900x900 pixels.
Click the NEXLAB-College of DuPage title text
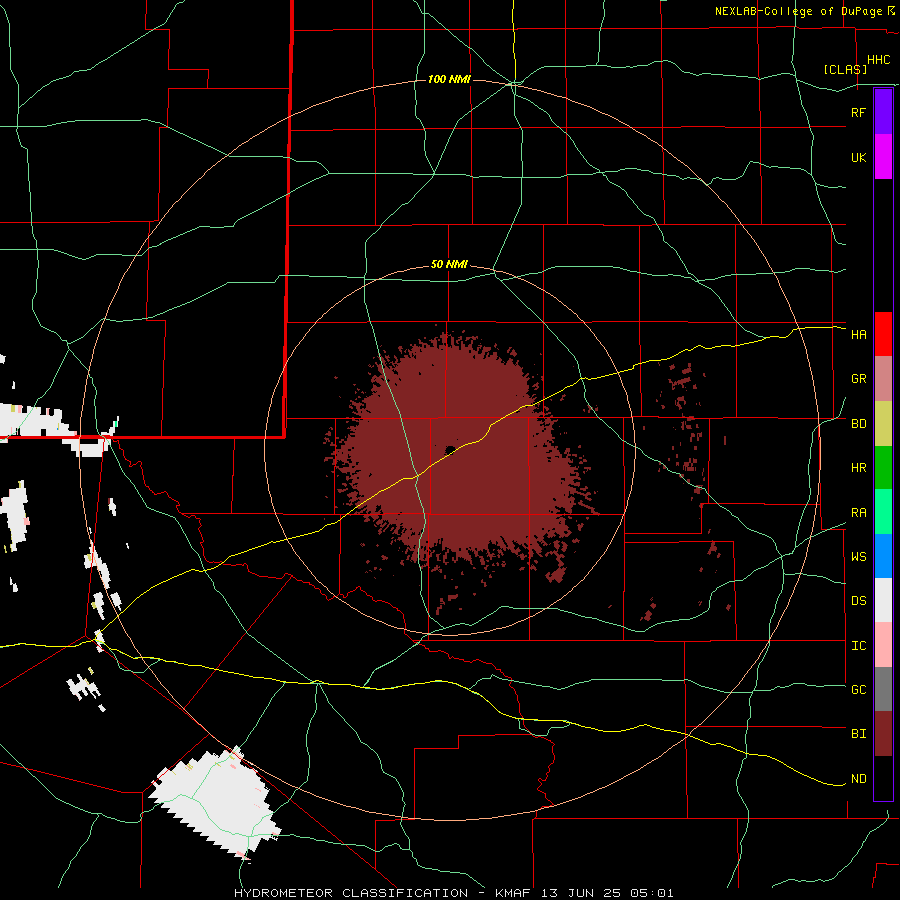(x=798, y=11)
